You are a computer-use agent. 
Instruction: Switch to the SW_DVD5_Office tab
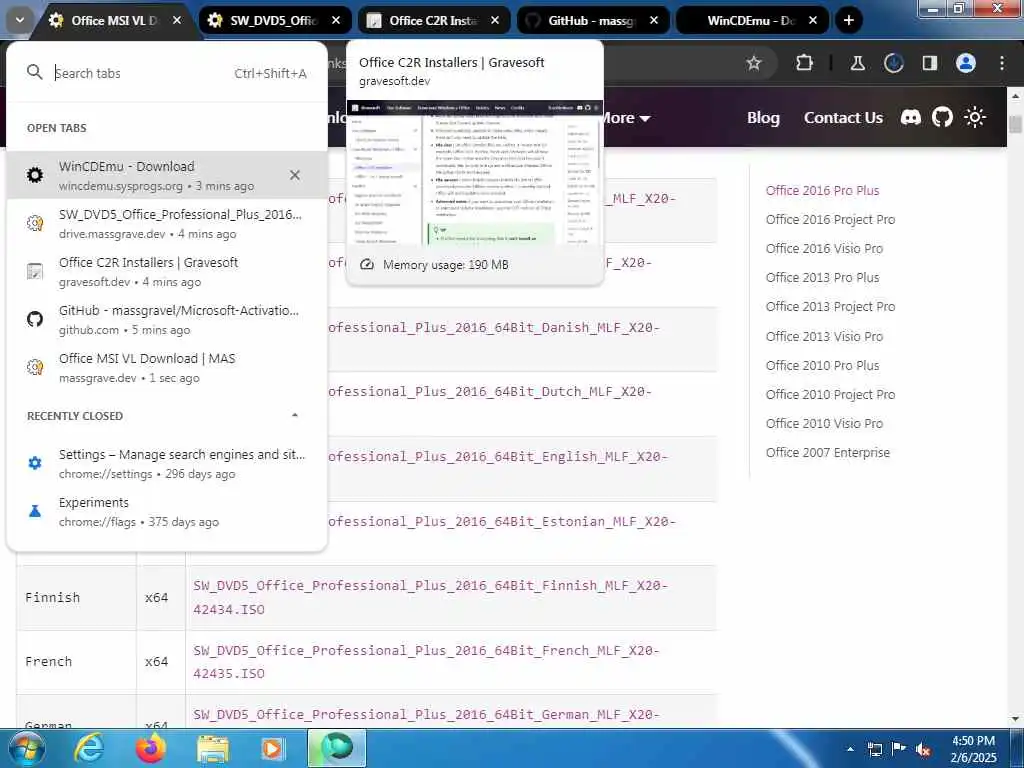click(273, 20)
